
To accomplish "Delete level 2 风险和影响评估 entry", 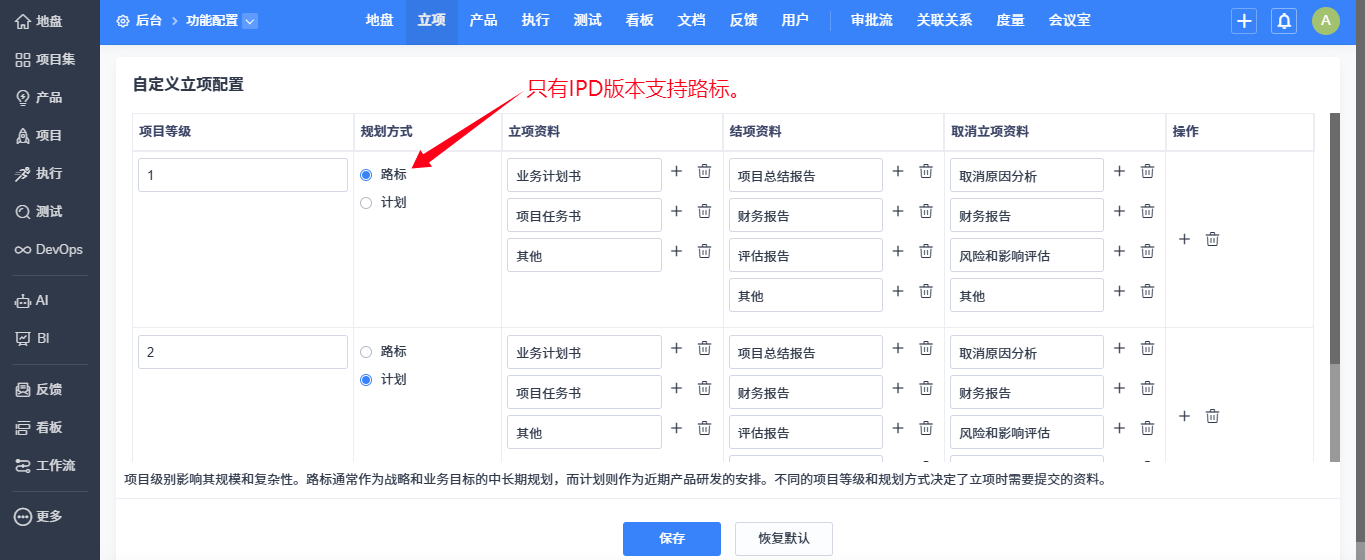I will coord(1148,429).
